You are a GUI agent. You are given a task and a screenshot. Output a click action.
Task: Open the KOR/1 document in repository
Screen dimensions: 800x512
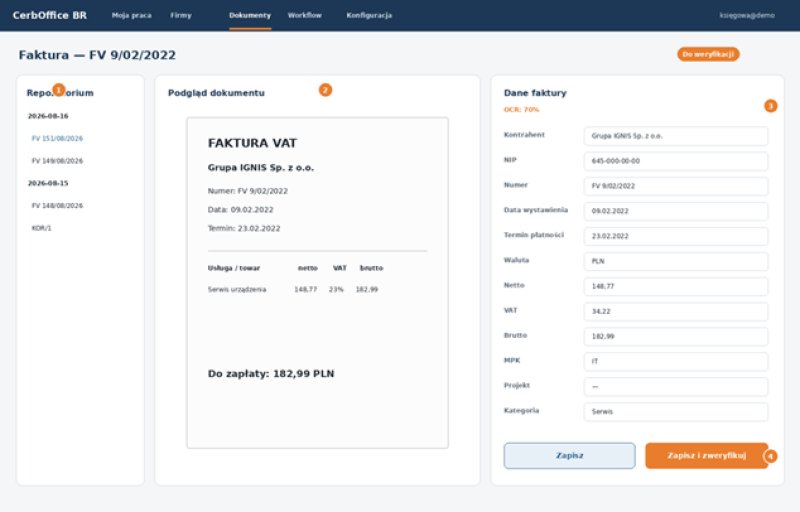point(41,228)
